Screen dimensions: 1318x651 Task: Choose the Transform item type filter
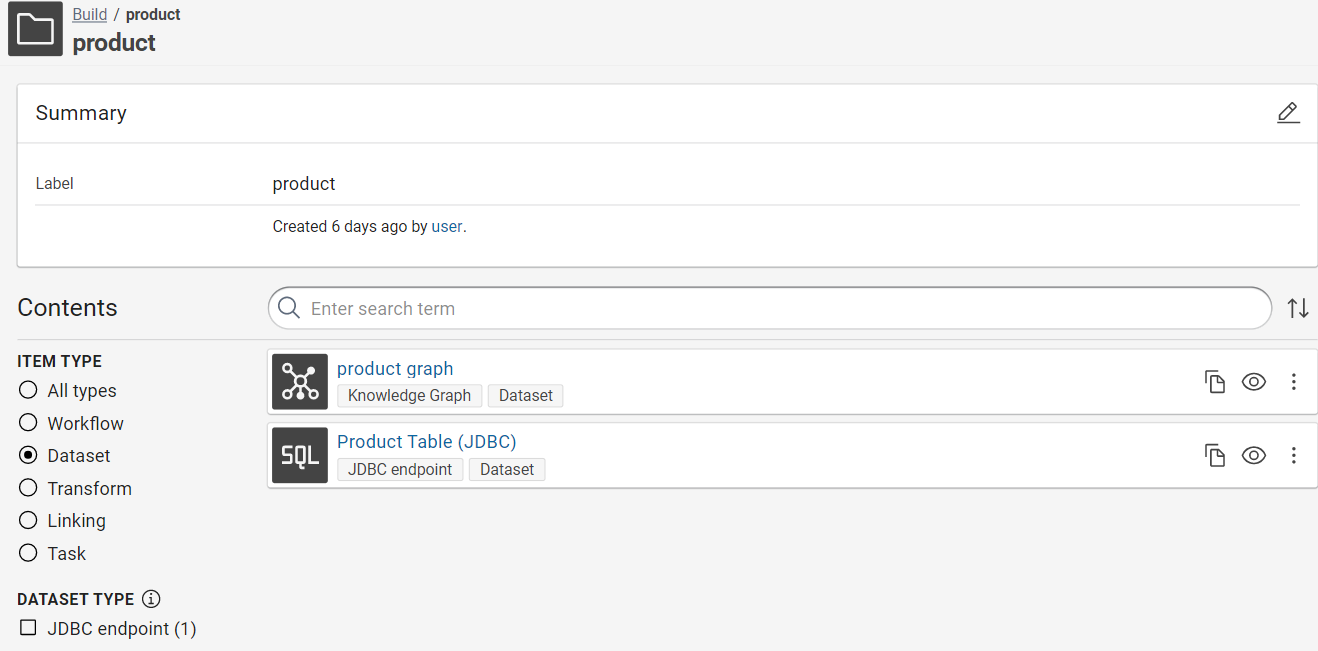tap(28, 488)
